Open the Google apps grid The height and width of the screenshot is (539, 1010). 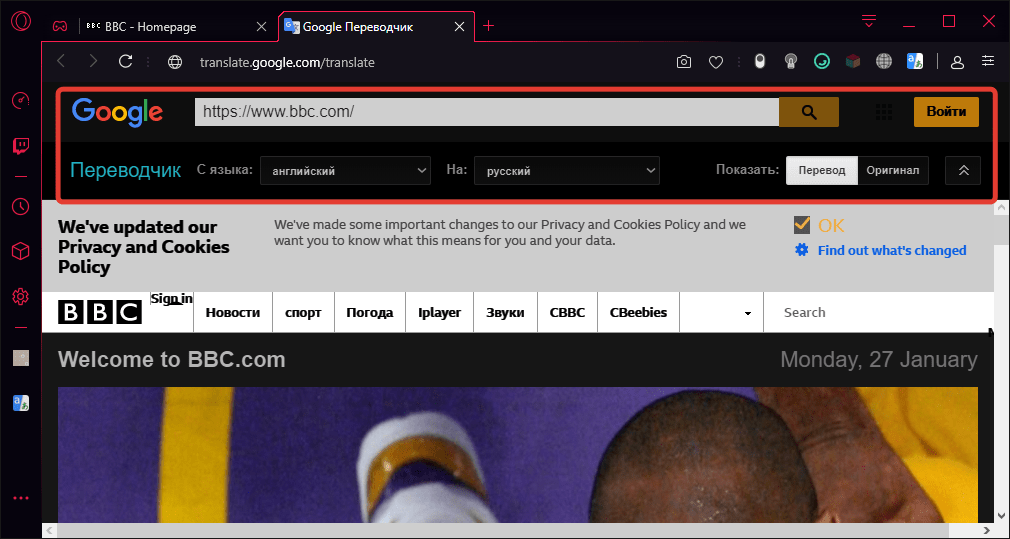click(x=883, y=112)
